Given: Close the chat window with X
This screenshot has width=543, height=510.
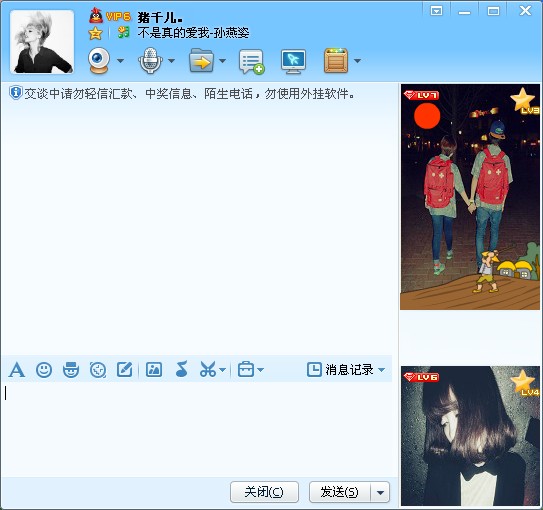Looking at the screenshot, I should click(x=525, y=10).
